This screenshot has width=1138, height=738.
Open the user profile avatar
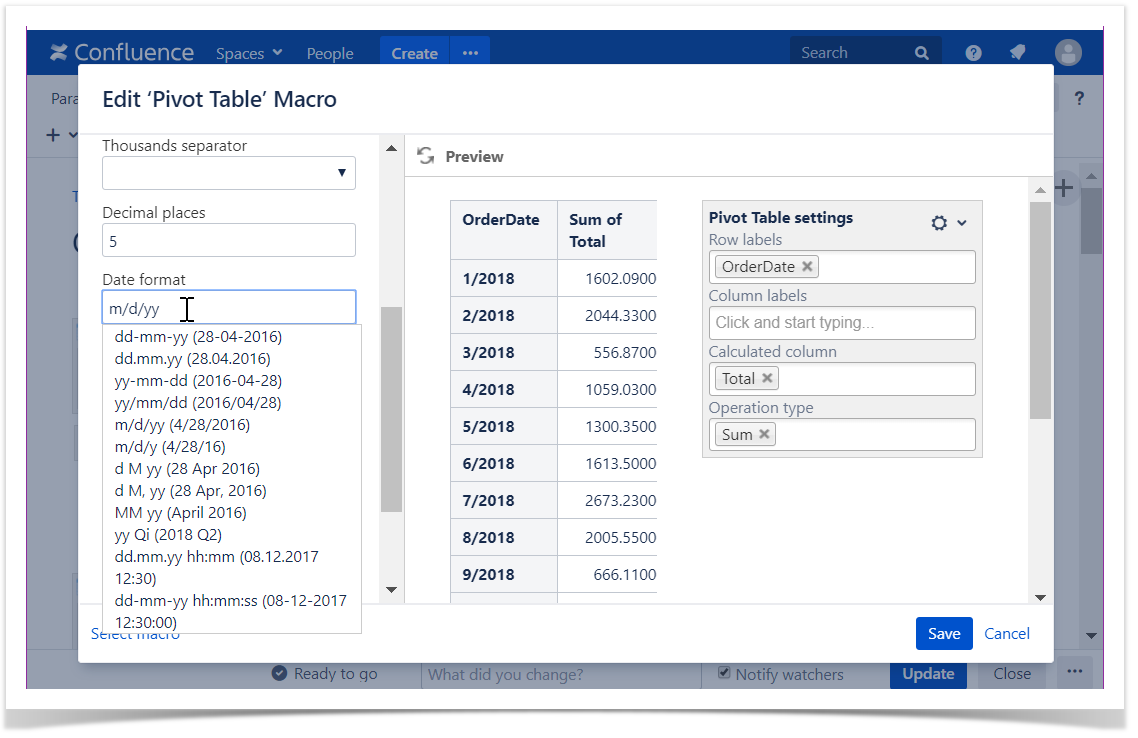(x=1068, y=53)
